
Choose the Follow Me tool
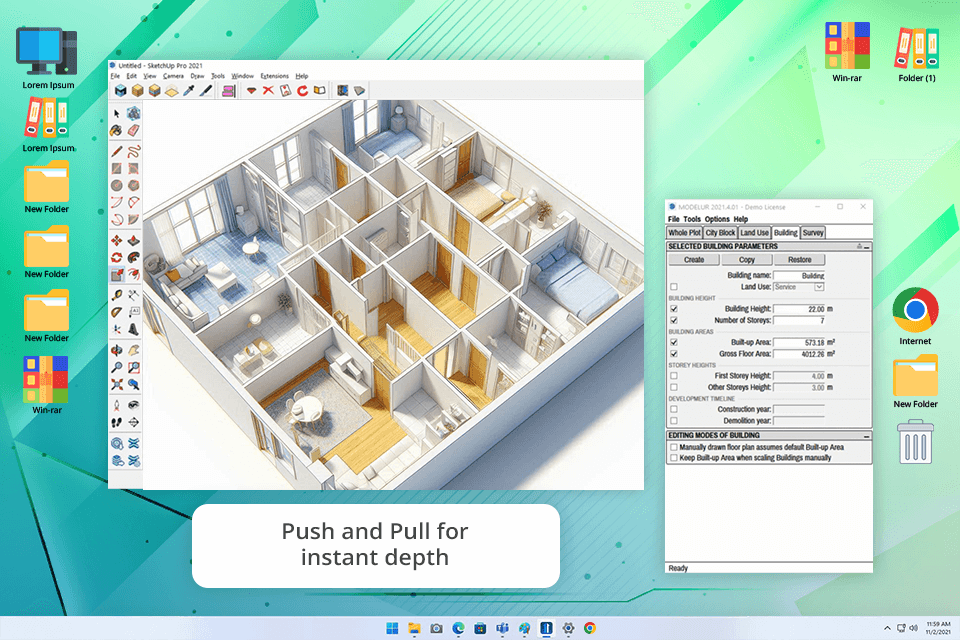133,257
